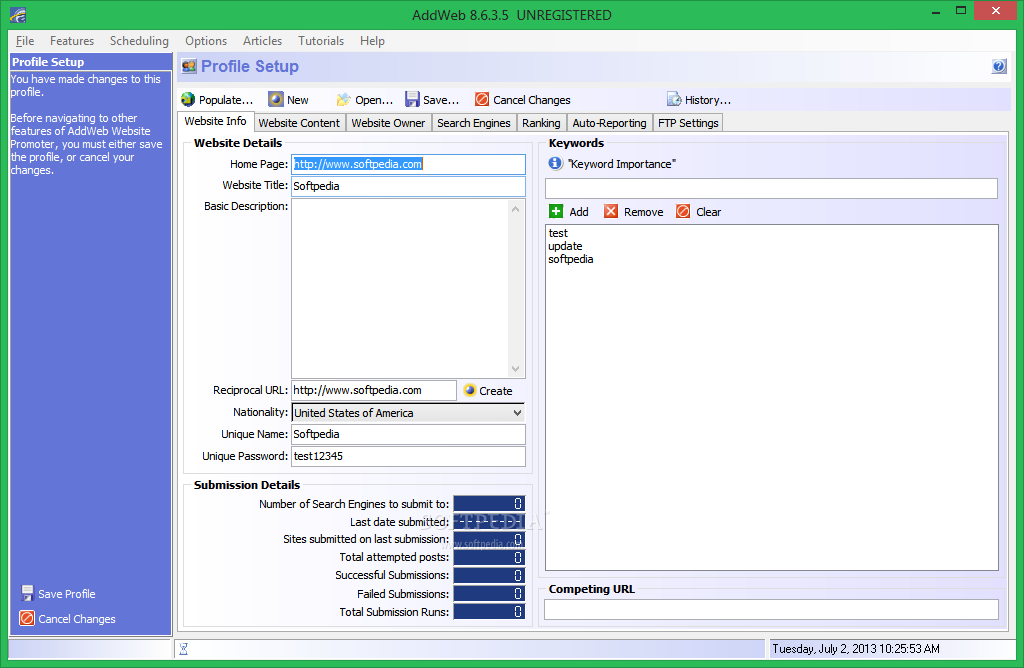Image resolution: width=1024 pixels, height=668 pixels.
Task: Click the Unique Name input field
Action: (408, 434)
